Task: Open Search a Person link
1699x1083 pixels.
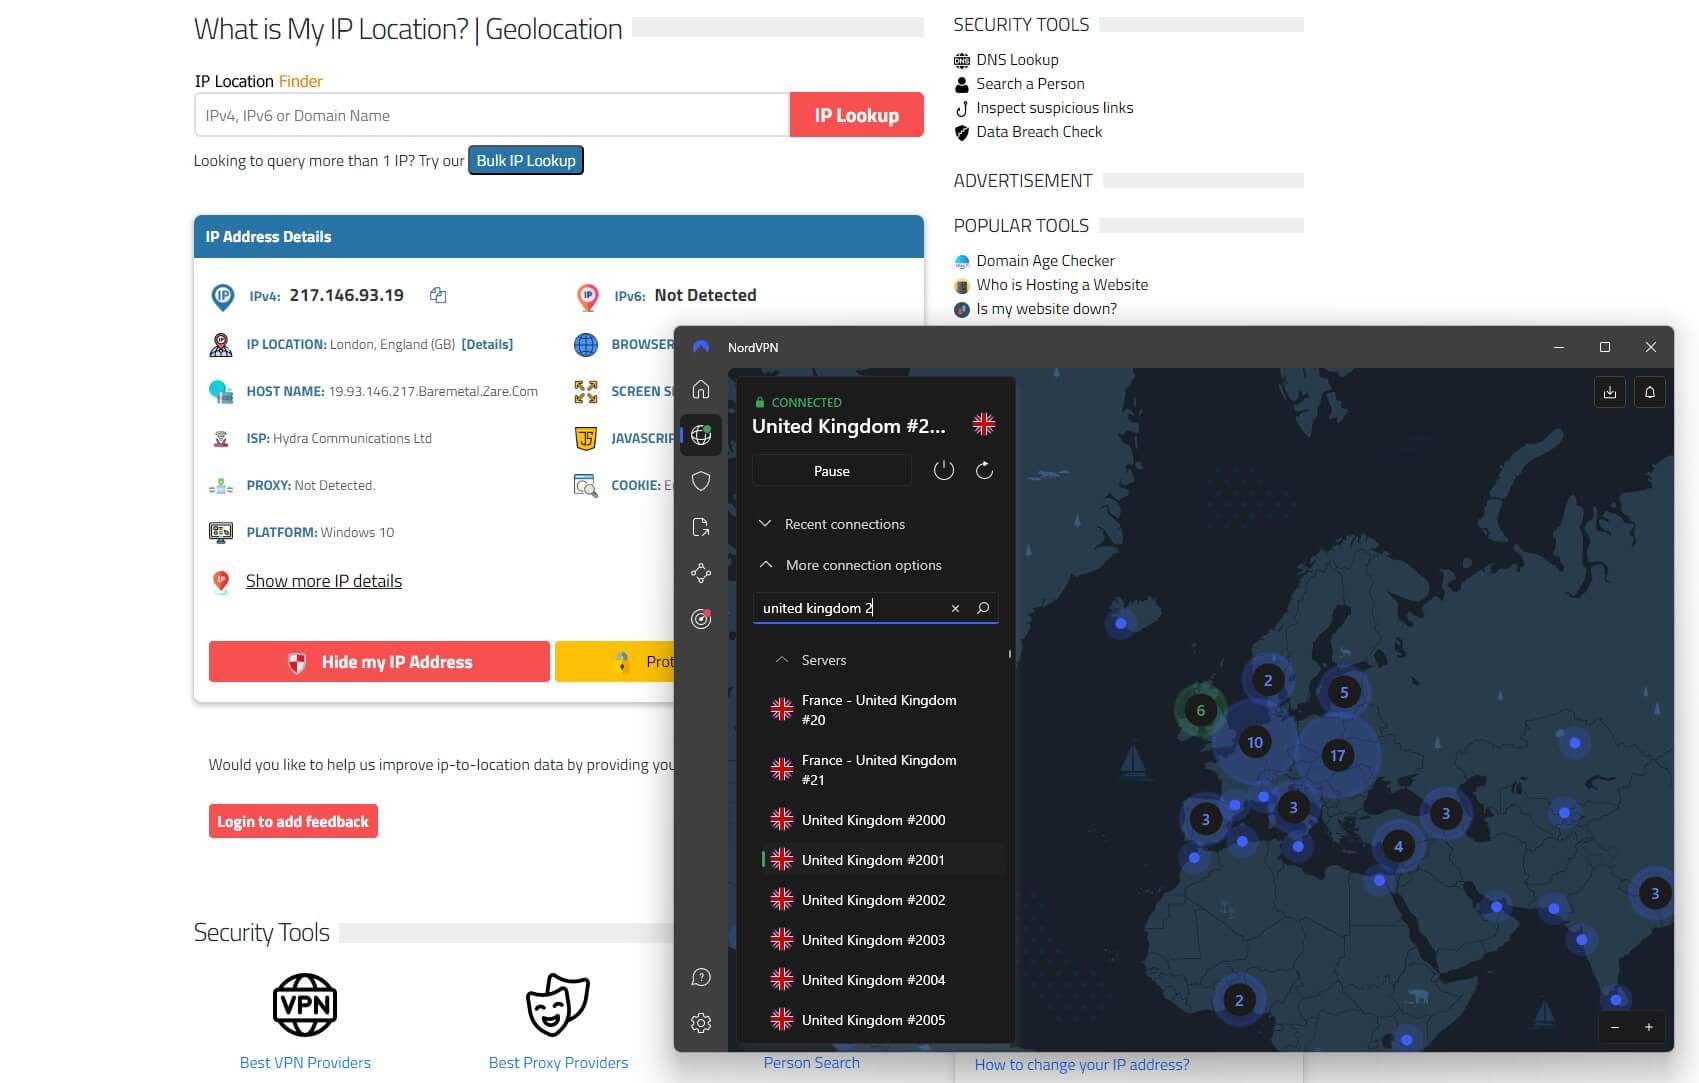Action: pos(1030,84)
